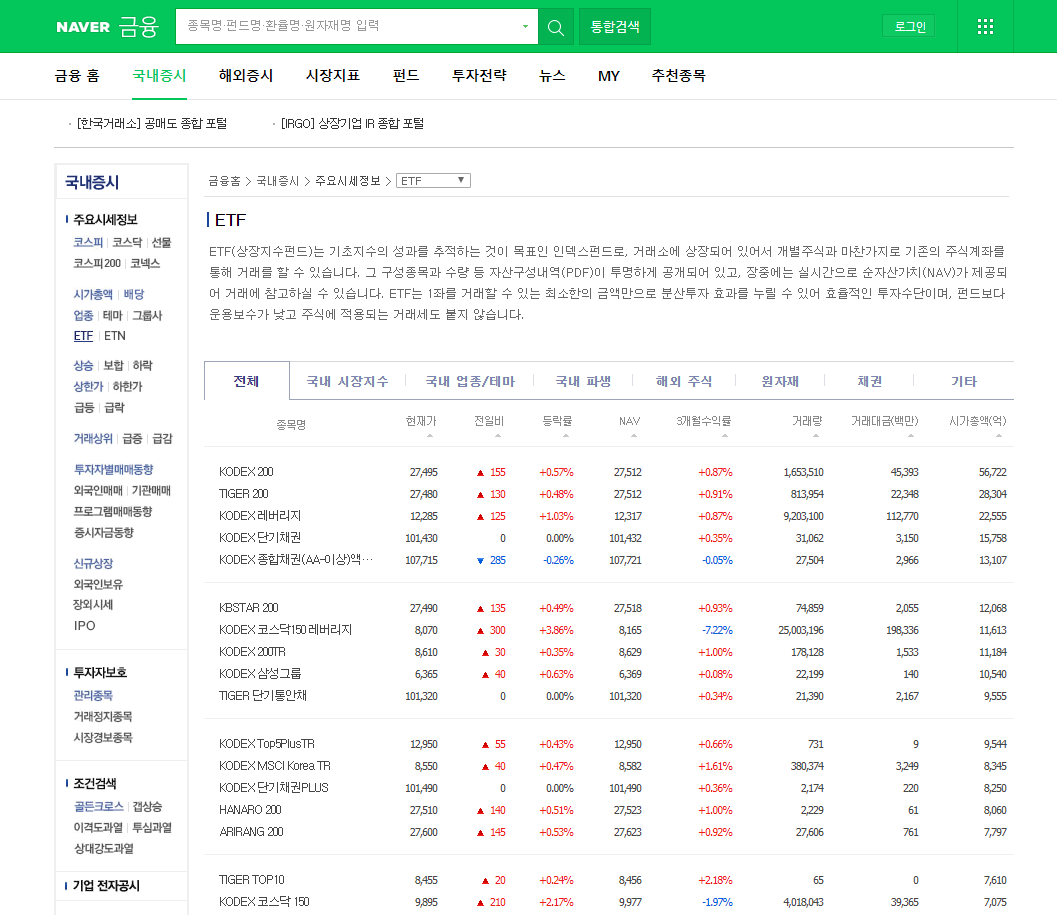Sort by 전일비 column arrow
The height and width of the screenshot is (915, 1057).
(x=498, y=436)
